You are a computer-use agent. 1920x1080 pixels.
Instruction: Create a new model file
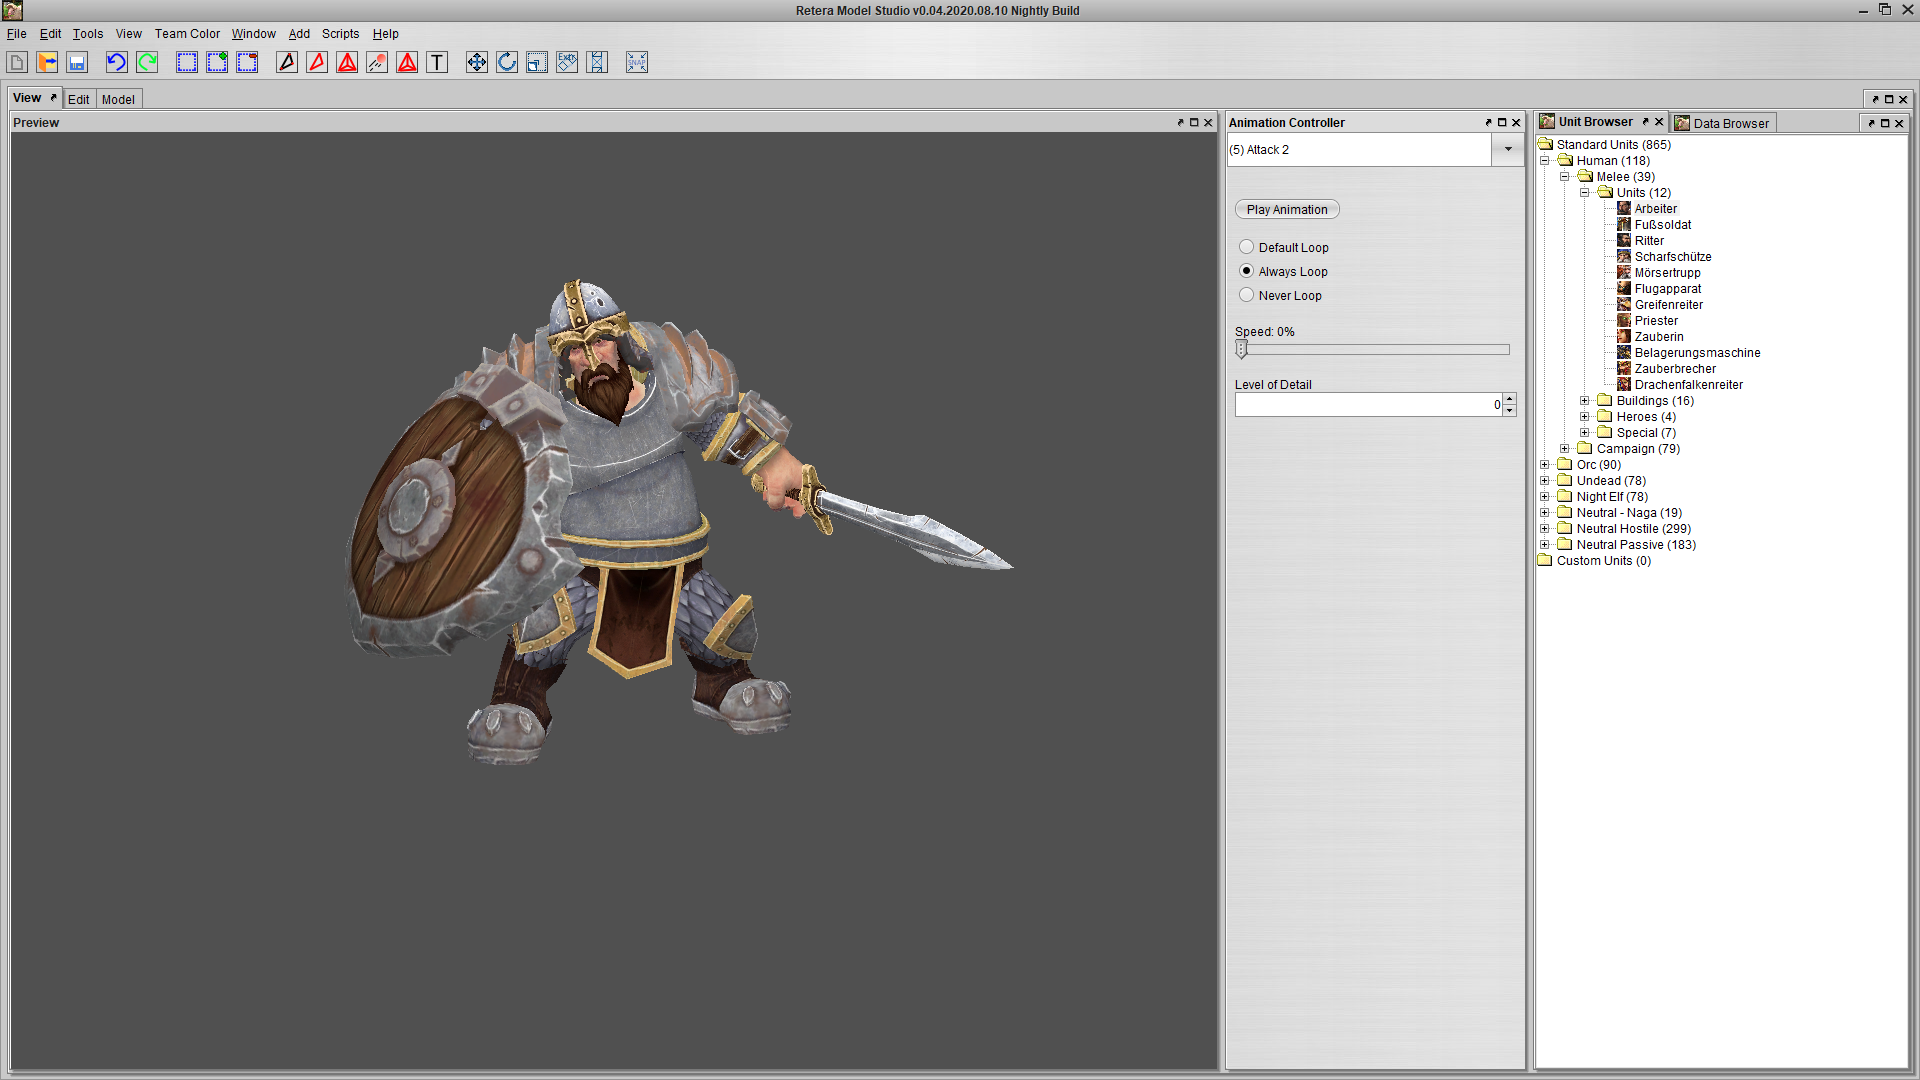click(x=17, y=62)
